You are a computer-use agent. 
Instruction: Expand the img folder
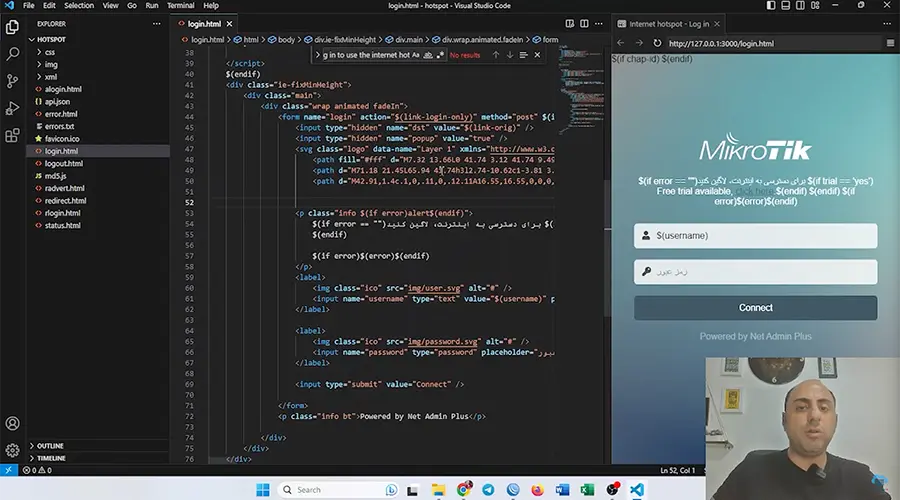point(98,64)
